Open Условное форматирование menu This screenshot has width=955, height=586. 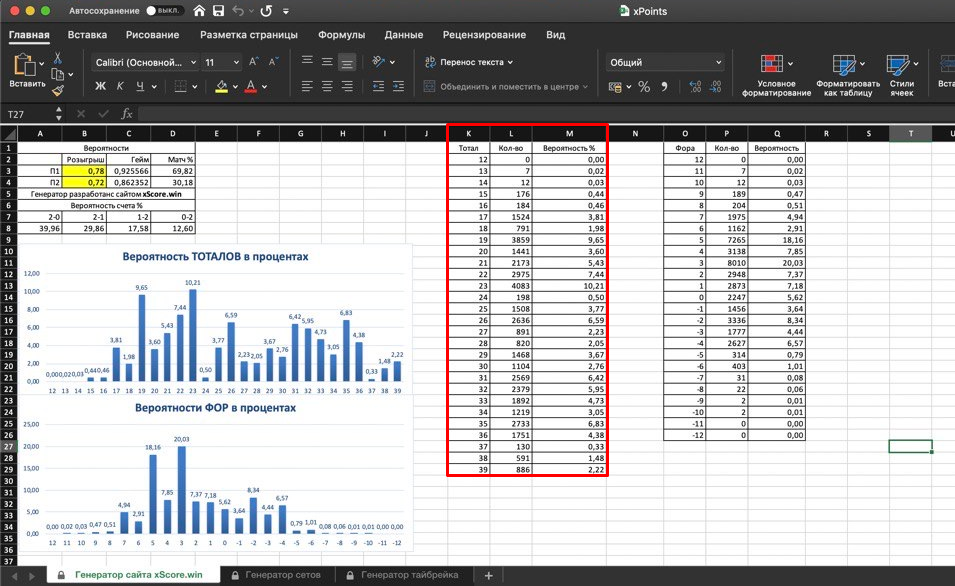coord(777,75)
